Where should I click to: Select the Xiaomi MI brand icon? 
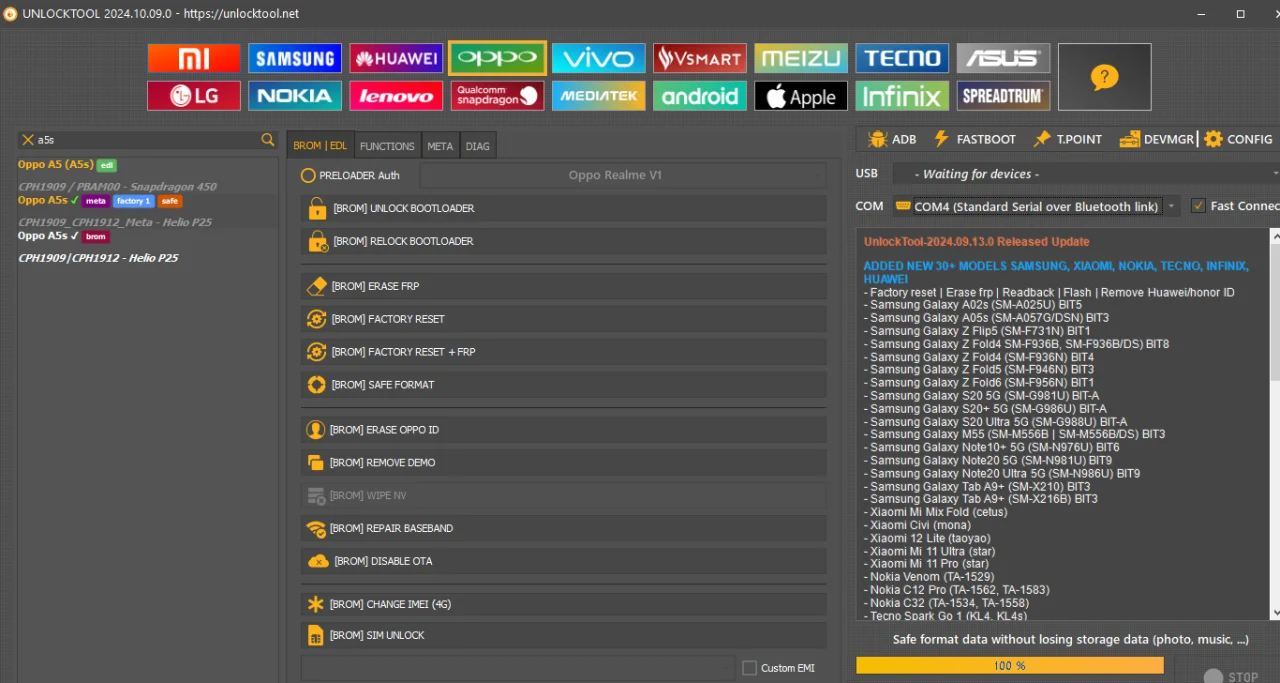point(194,58)
